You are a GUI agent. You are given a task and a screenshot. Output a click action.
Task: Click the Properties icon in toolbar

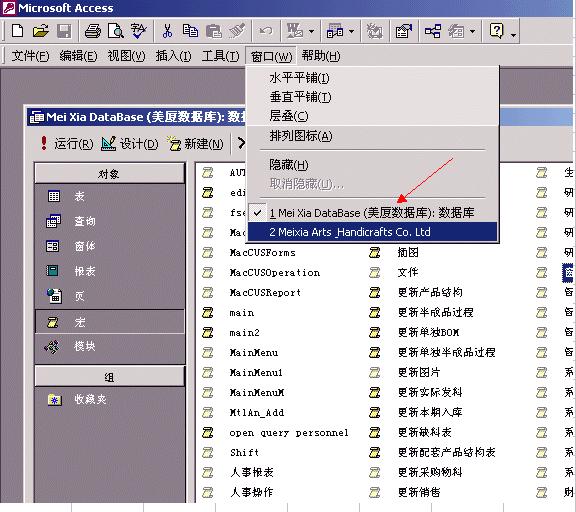(403, 31)
